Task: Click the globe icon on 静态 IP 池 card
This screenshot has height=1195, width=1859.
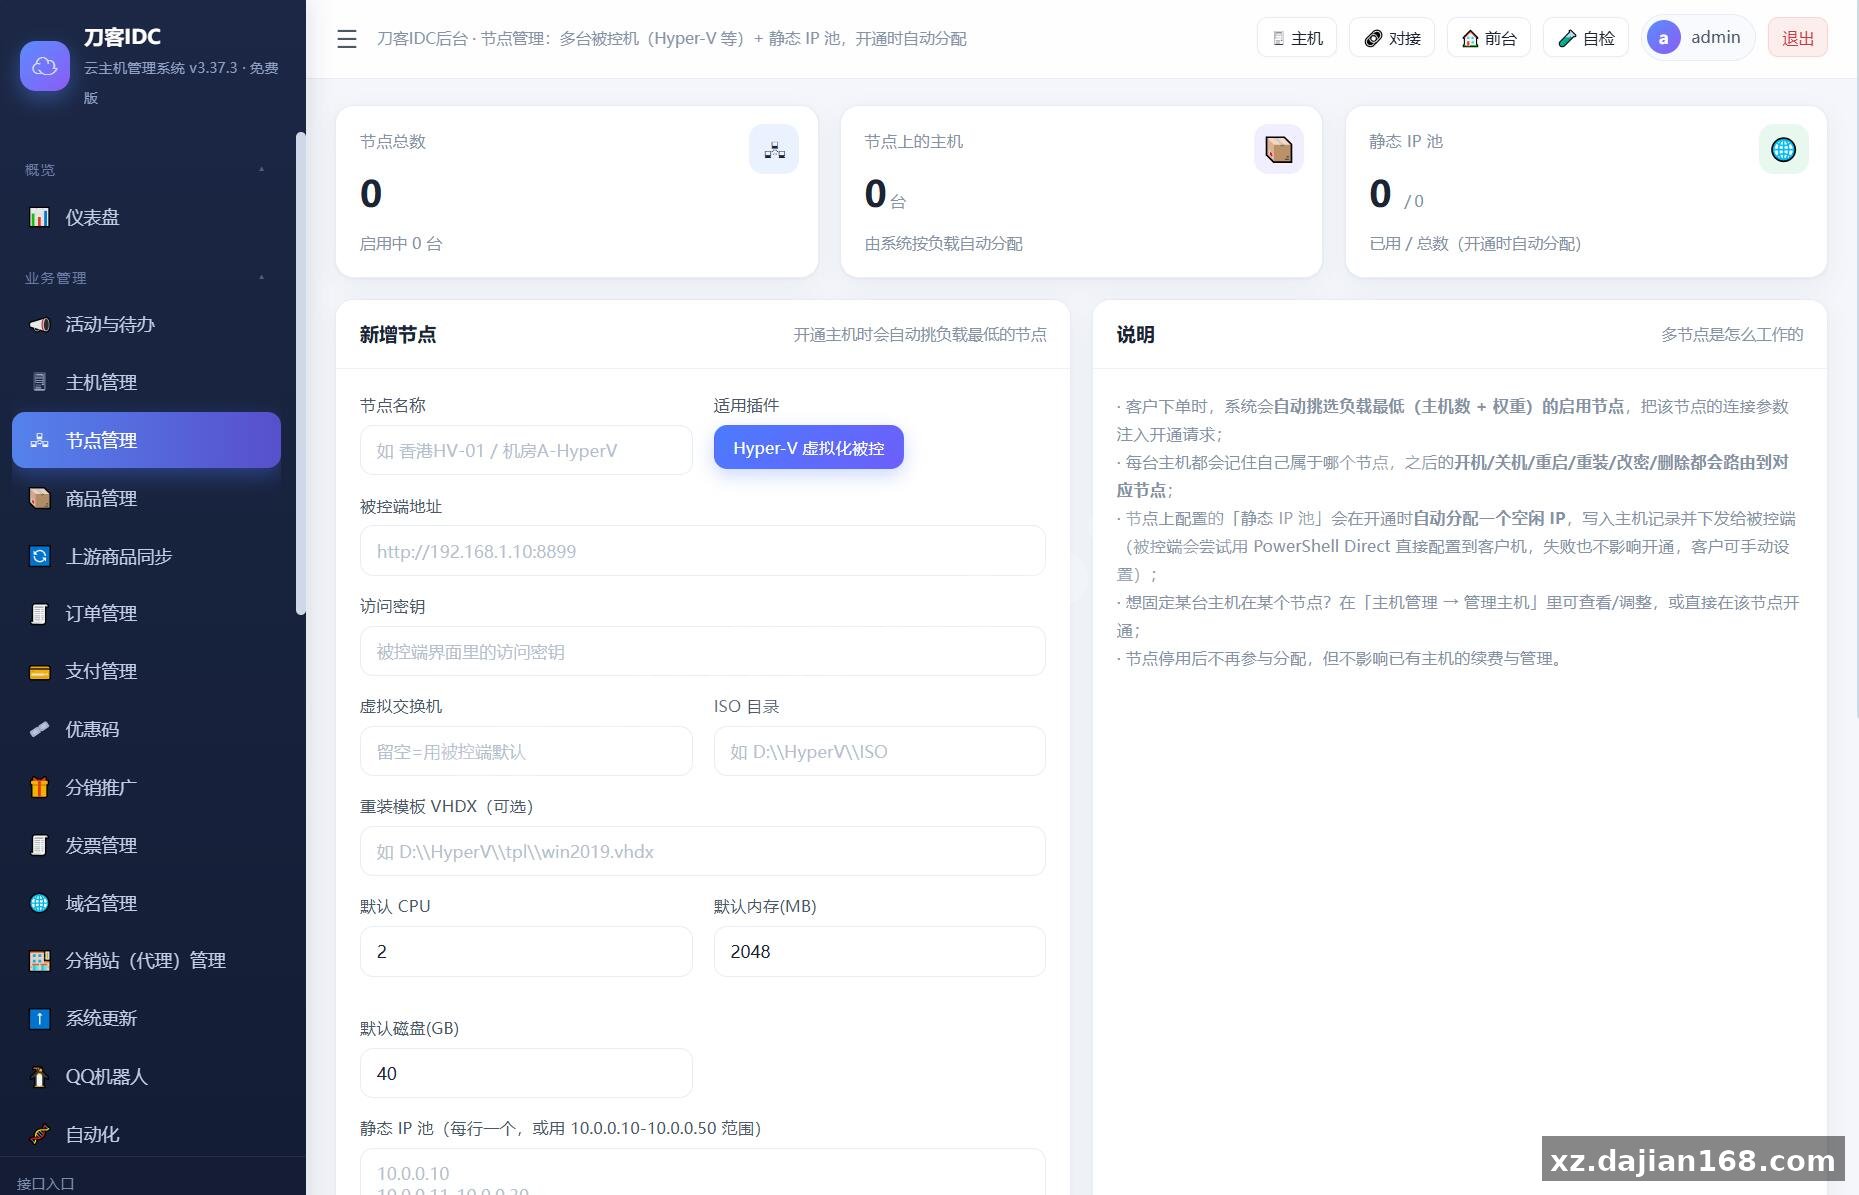Action: point(1783,149)
